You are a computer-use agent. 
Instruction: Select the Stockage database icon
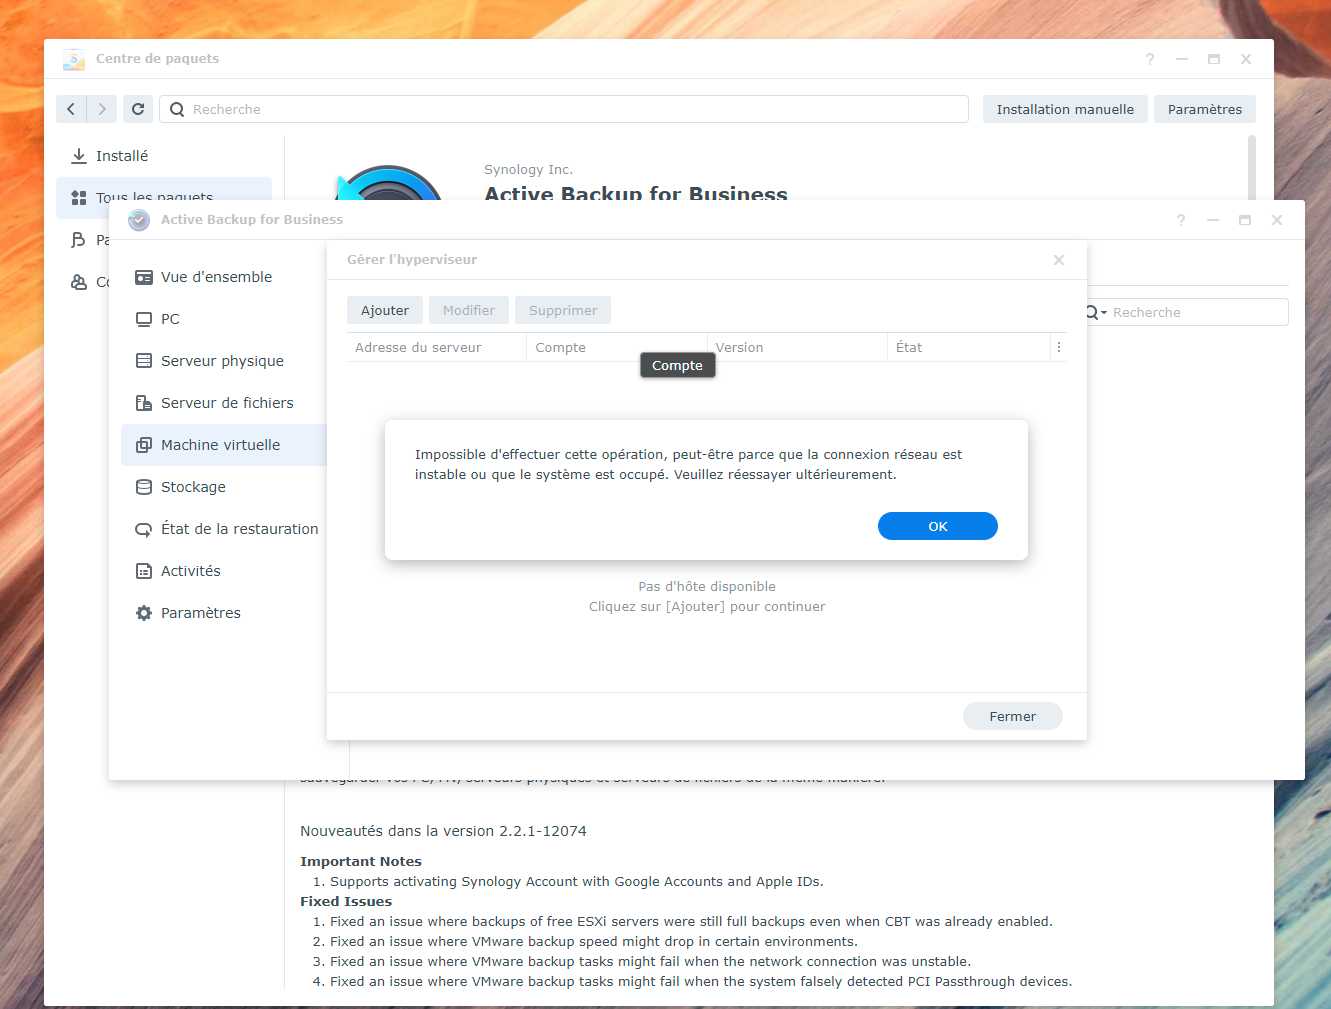click(x=144, y=487)
